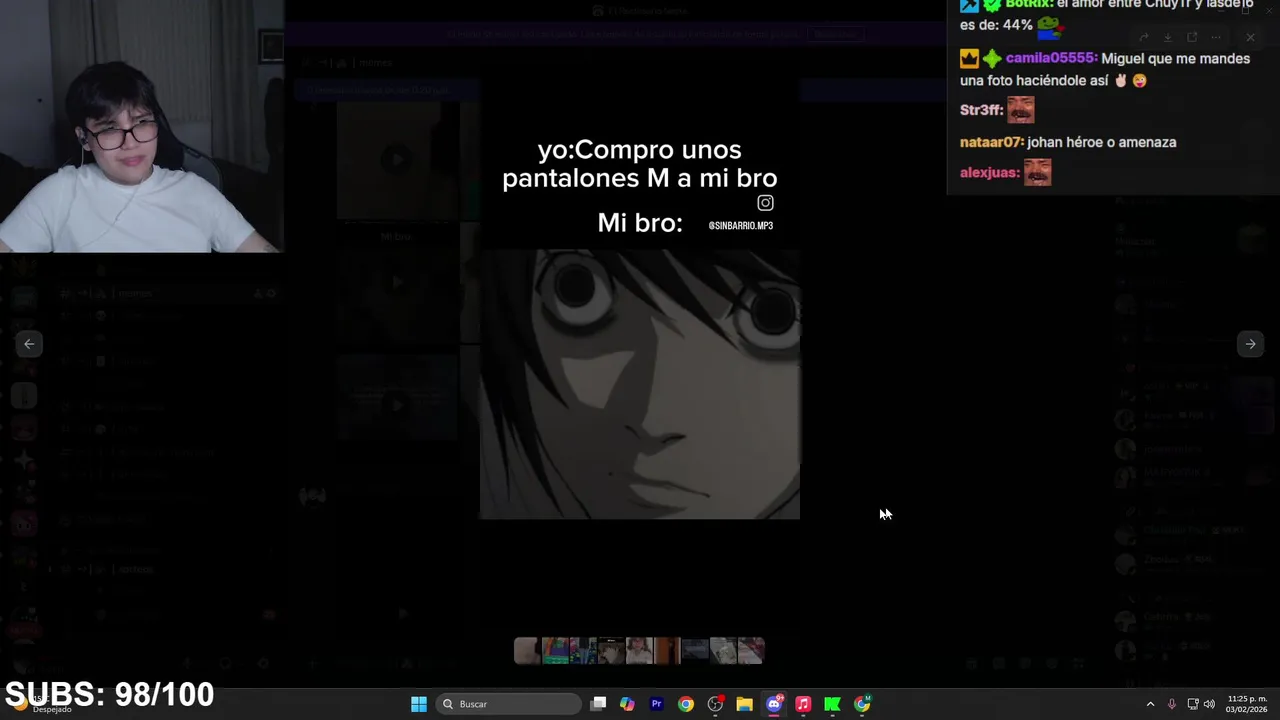Select the sixth thumbnail with orange tone
Screen dimensions: 1280x720
point(666,651)
